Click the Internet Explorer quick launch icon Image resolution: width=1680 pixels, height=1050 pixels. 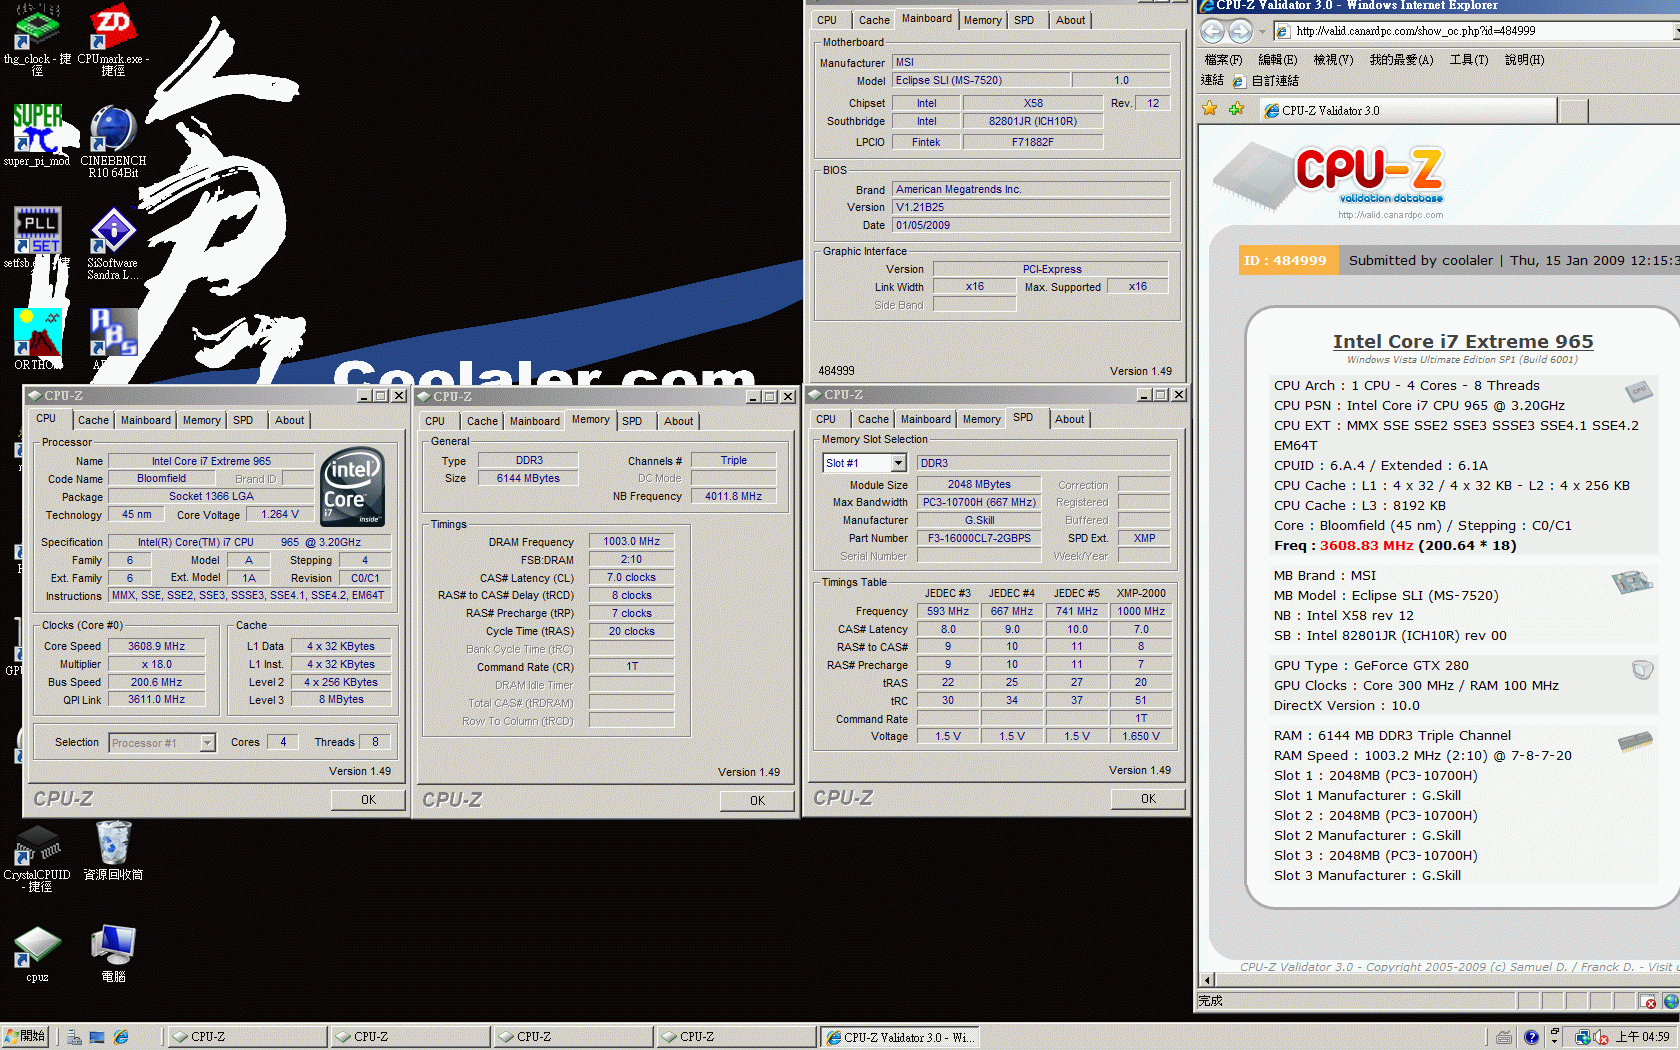coord(121,1037)
